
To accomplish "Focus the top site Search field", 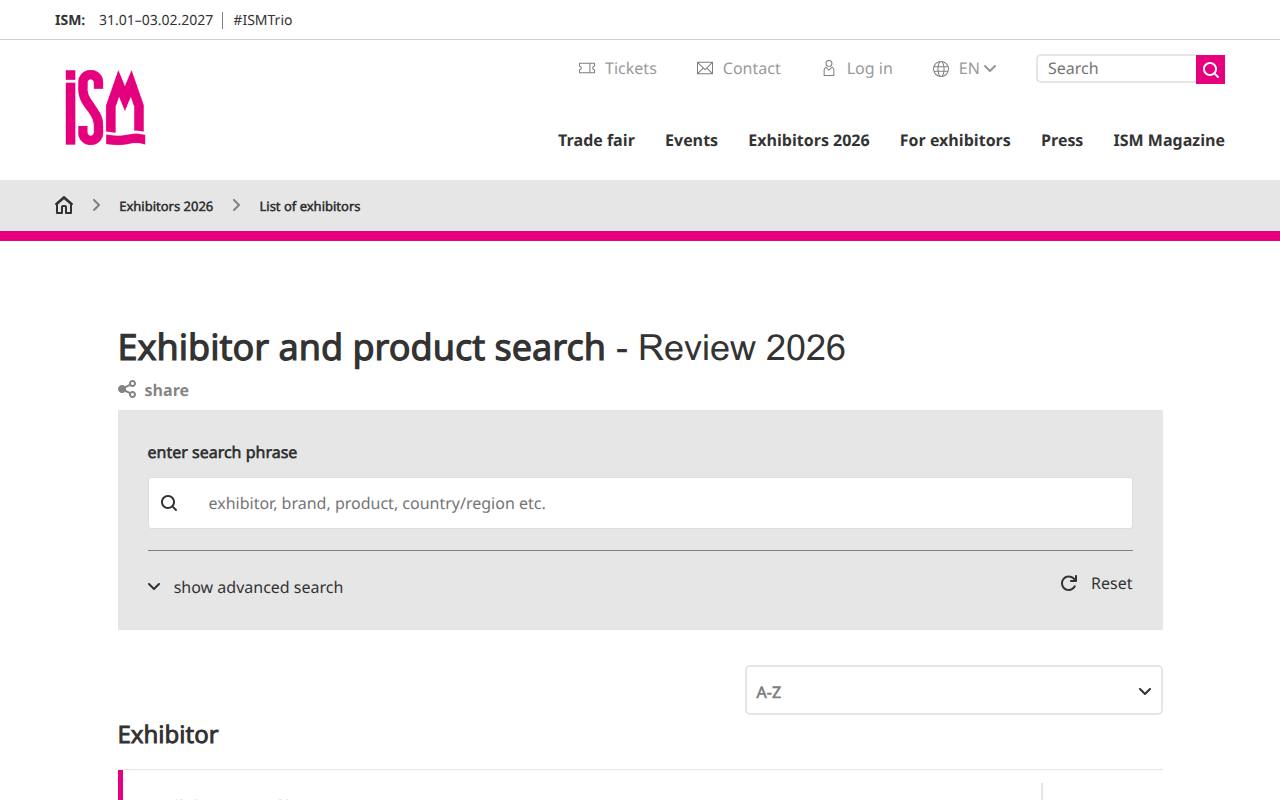I will point(1116,69).
